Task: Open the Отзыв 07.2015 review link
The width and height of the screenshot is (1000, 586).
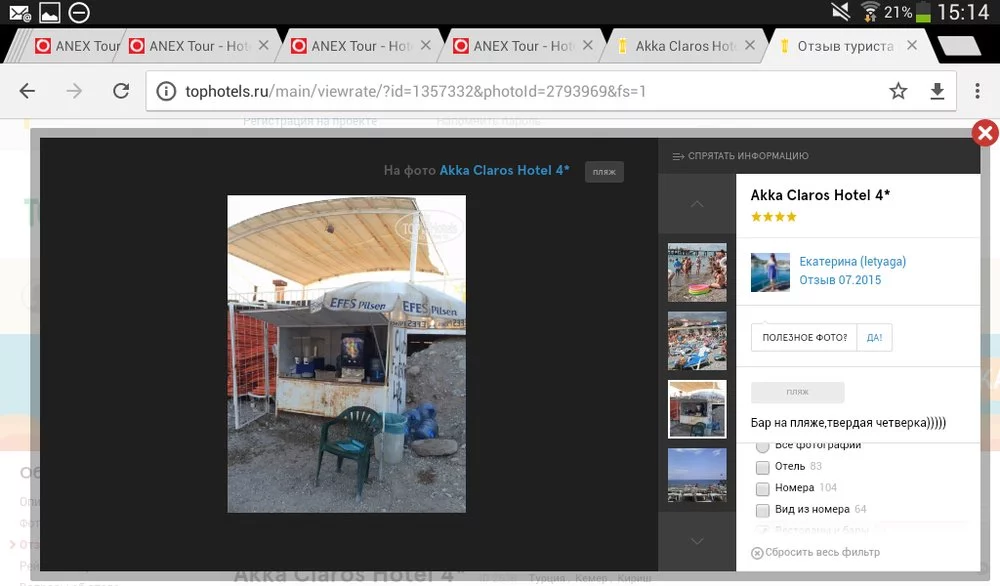Action: coord(840,279)
